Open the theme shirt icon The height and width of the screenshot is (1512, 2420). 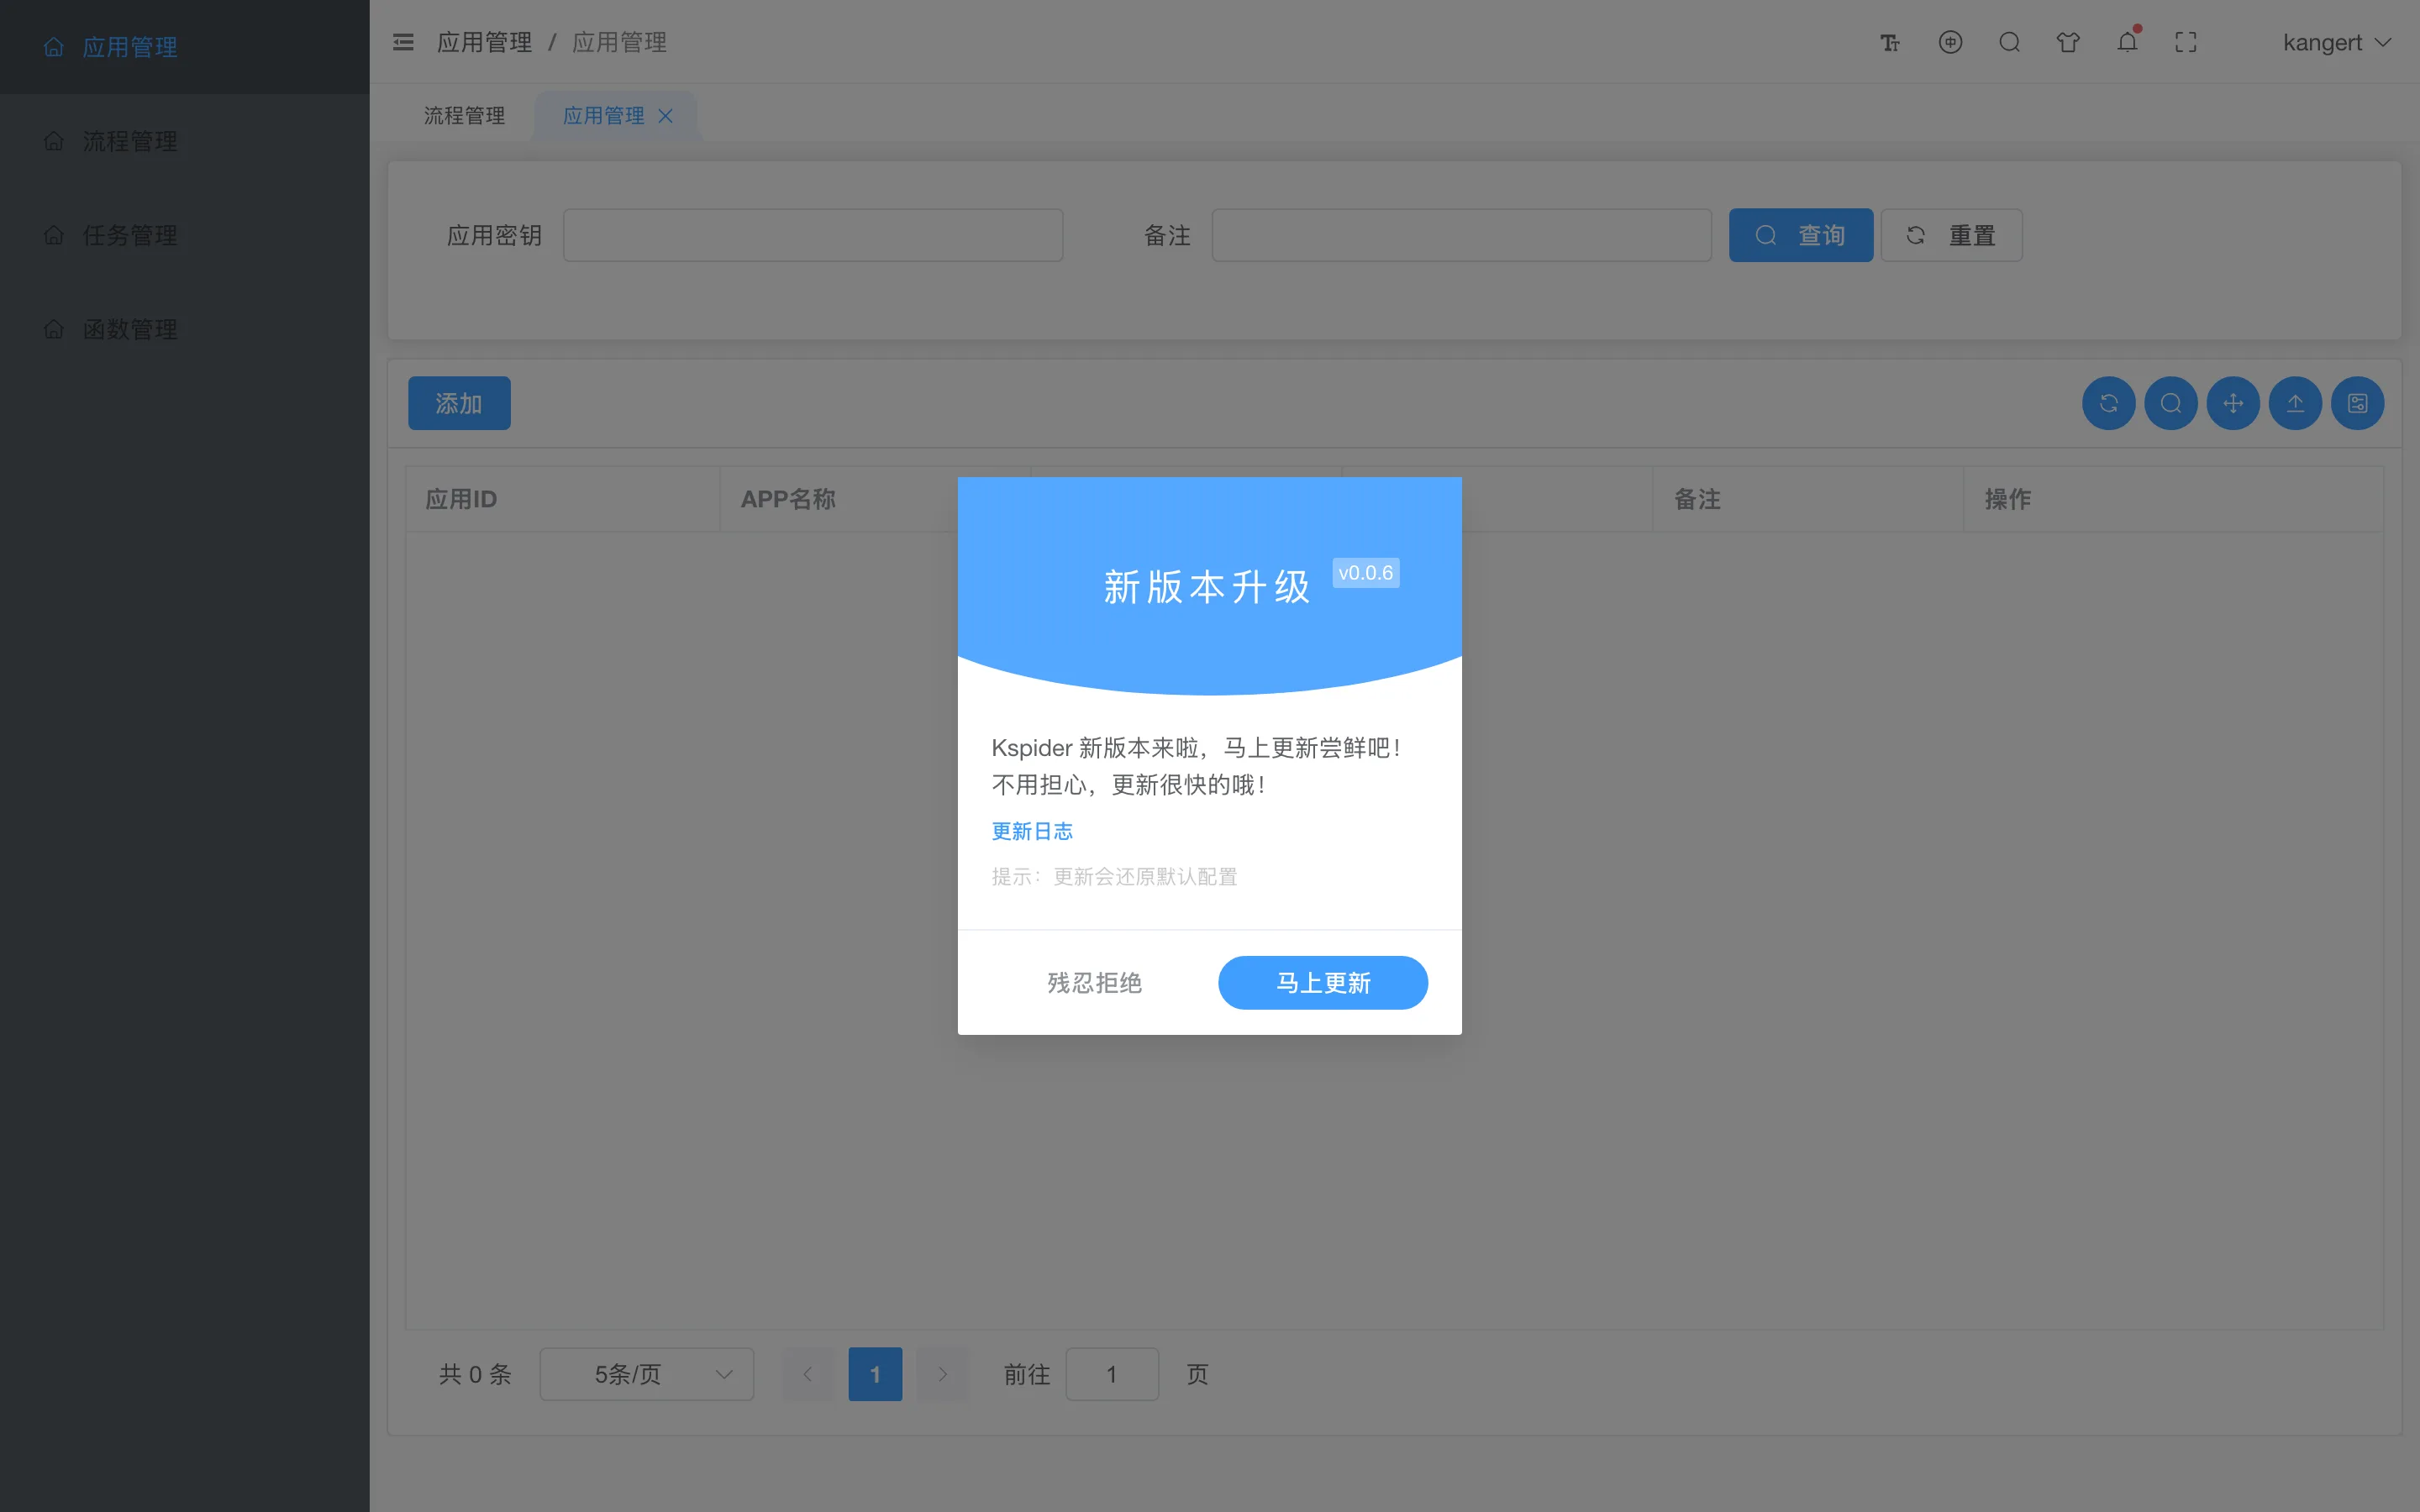2068,42
